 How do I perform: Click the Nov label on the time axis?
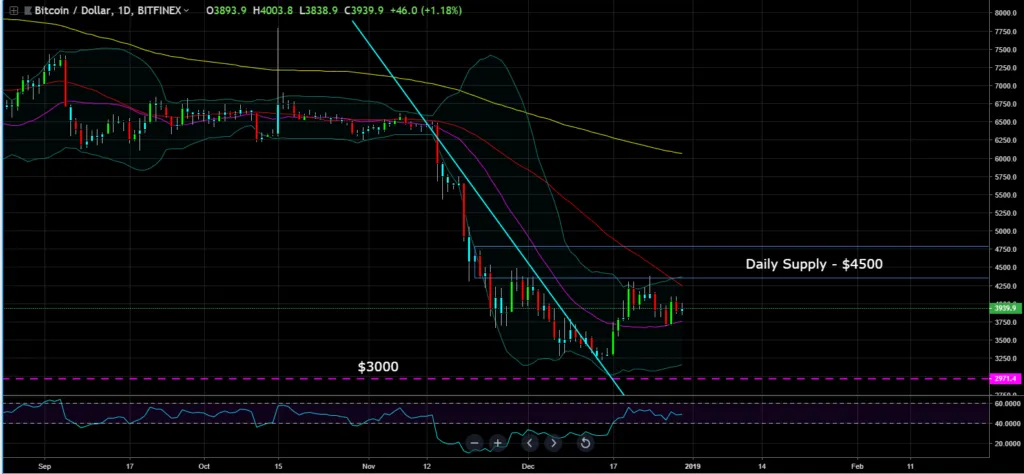(369, 467)
